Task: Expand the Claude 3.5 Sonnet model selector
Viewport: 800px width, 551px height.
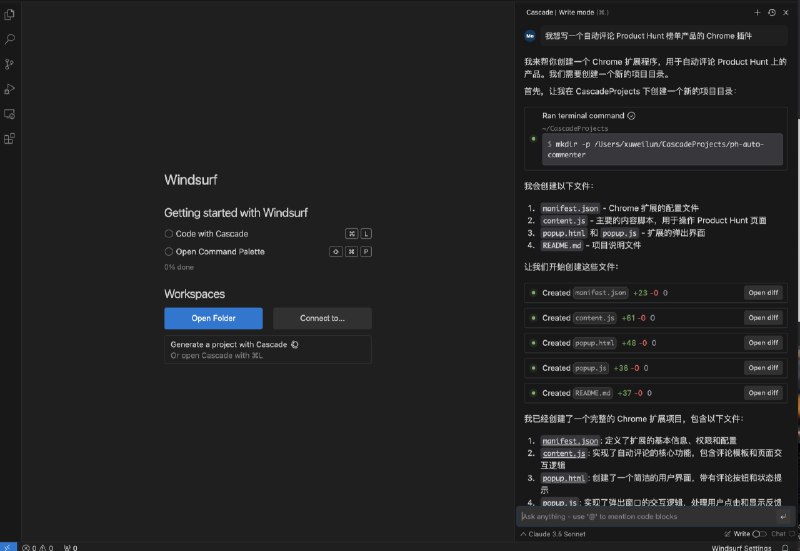Action: coord(553,534)
